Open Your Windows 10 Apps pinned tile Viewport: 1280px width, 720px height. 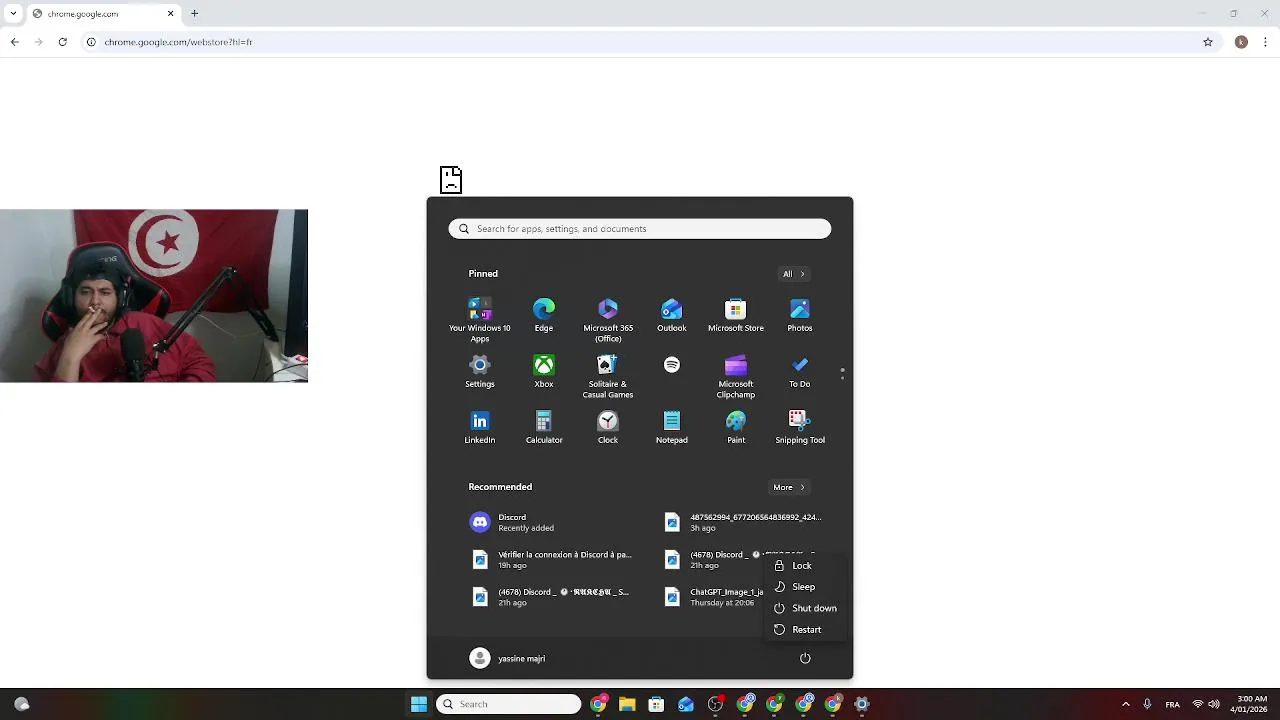(x=480, y=320)
